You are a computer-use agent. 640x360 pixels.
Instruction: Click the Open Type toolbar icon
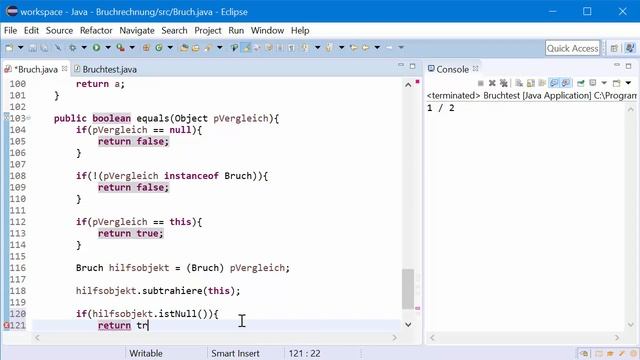(x=184, y=48)
